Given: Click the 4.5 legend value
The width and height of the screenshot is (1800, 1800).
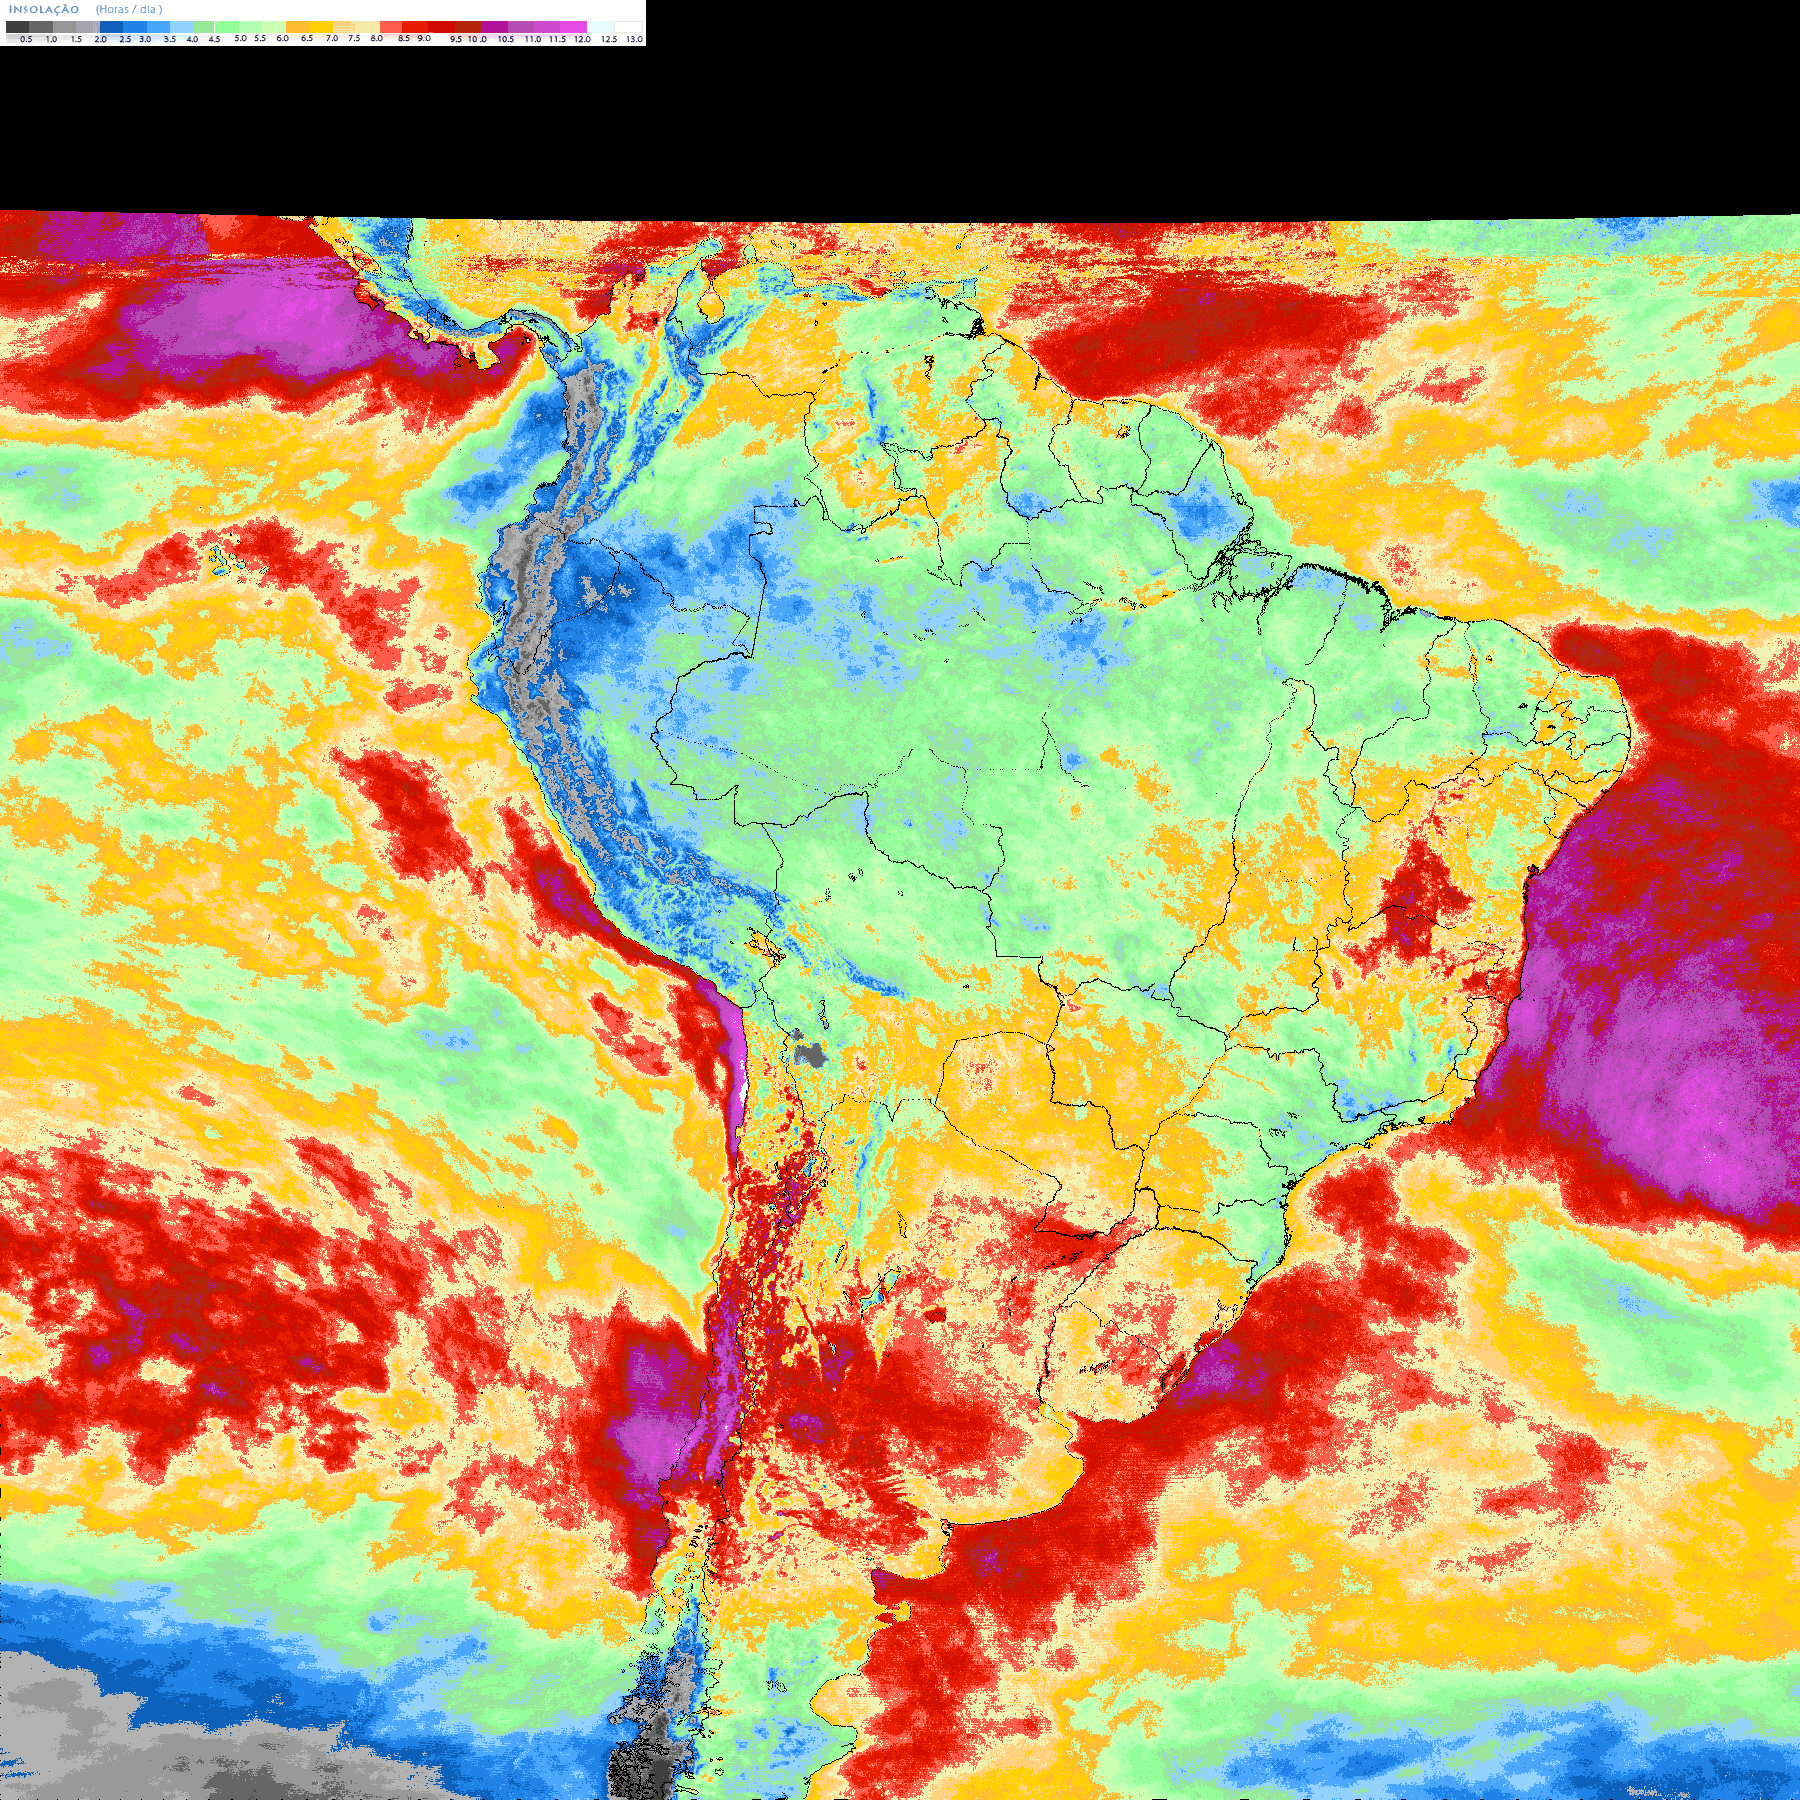Looking at the screenshot, I should tap(214, 39).
